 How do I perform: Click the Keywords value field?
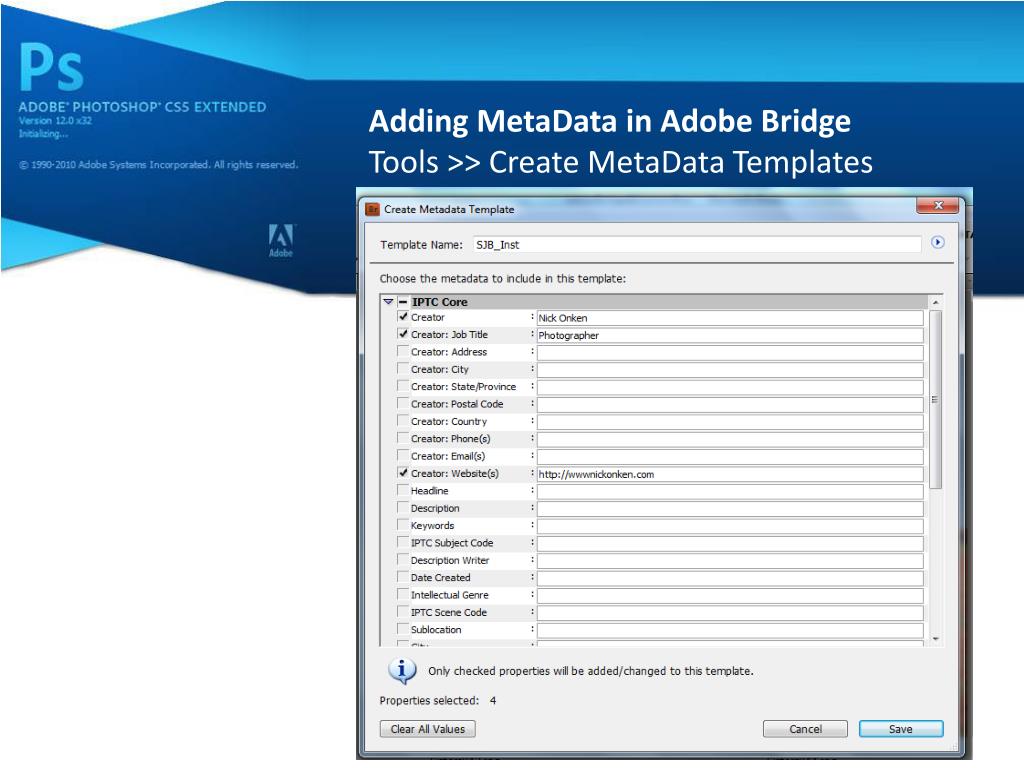click(x=730, y=526)
